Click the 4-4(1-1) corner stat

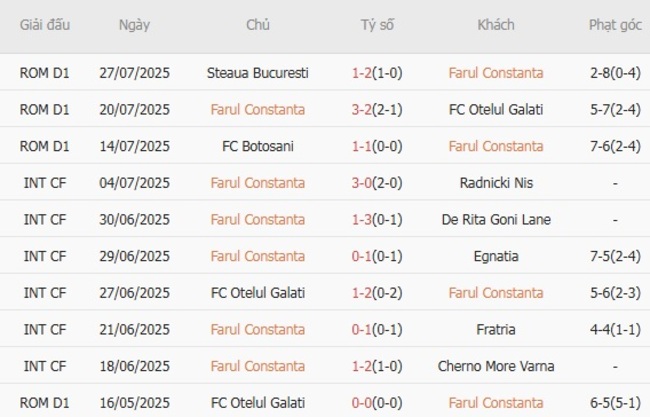pos(615,329)
